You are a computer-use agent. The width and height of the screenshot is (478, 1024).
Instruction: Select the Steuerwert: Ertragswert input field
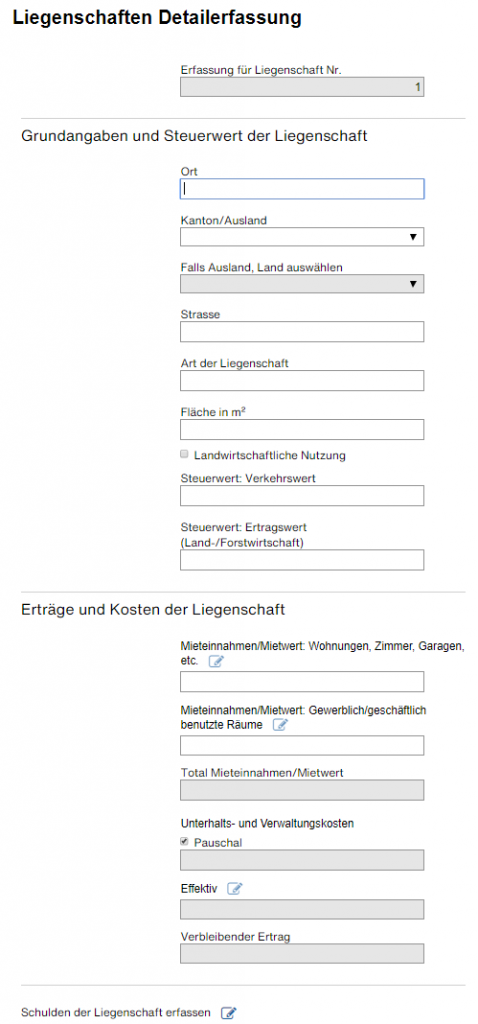click(302, 560)
